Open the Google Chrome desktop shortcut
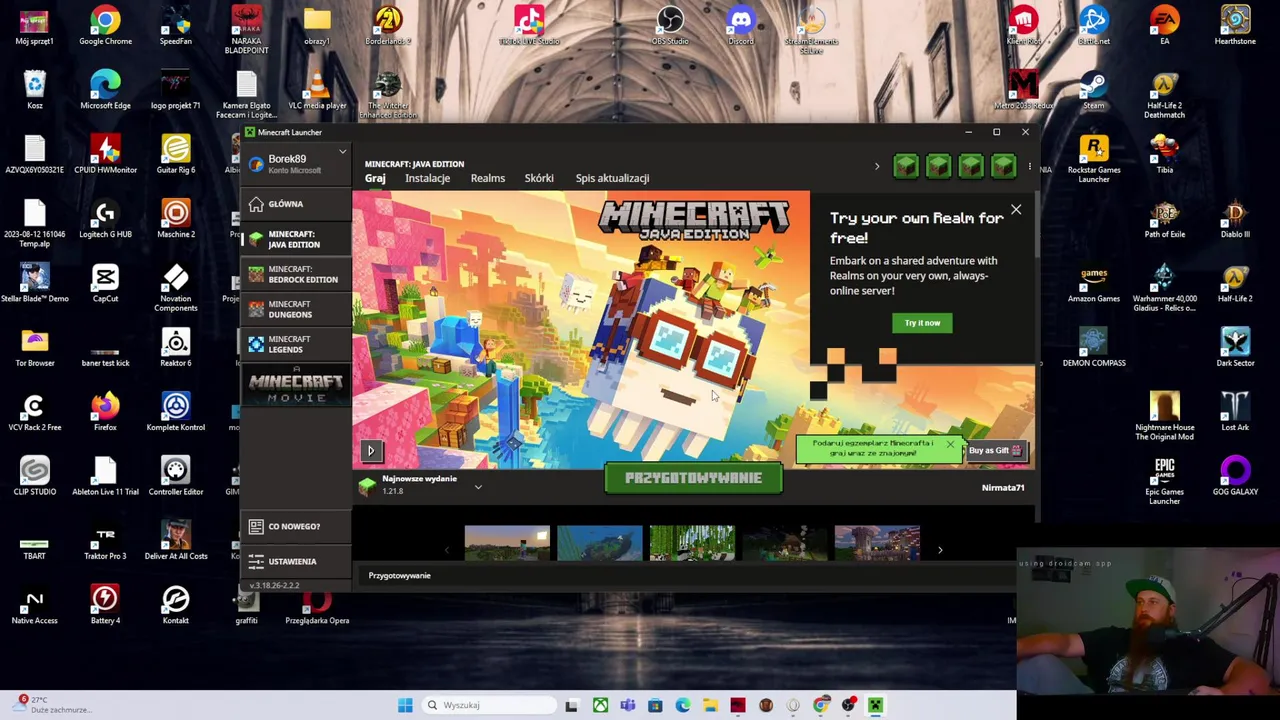This screenshot has height=720, width=1280. pyautogui.click(x=105, y=26)
